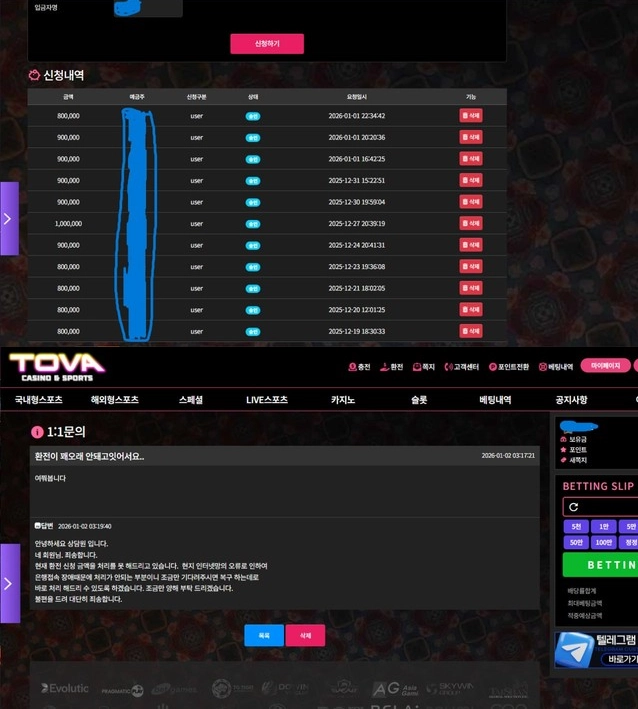The image size is (638, 709).
Task: Click the refresh icon in Betting Slip
Action: (x=574, y=507)
